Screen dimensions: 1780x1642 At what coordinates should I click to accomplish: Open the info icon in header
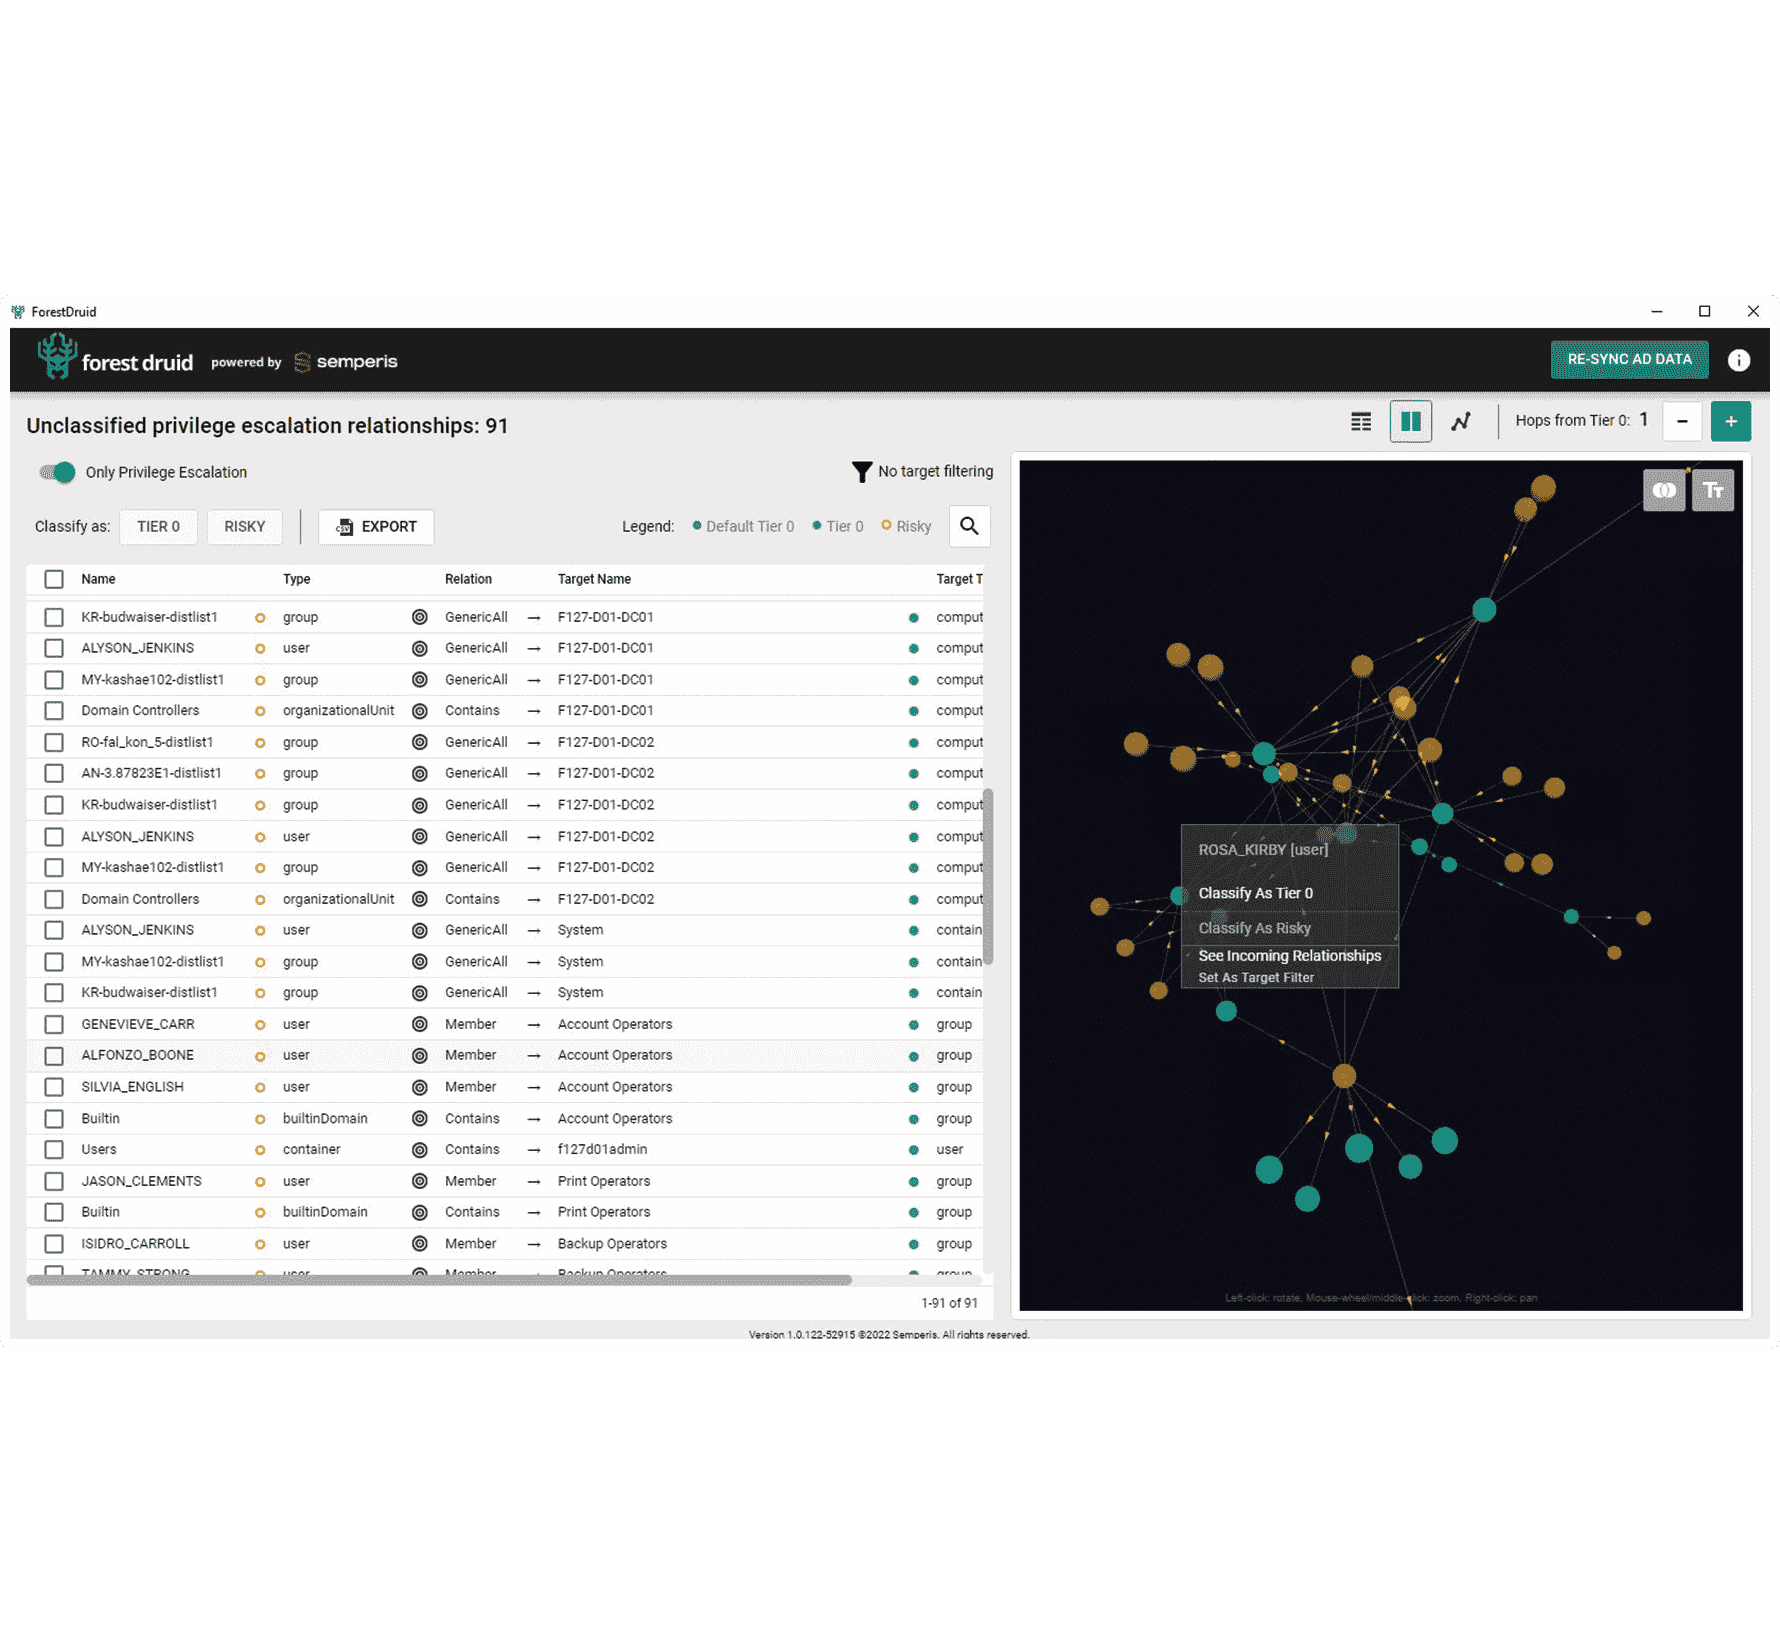point(1738,361)
